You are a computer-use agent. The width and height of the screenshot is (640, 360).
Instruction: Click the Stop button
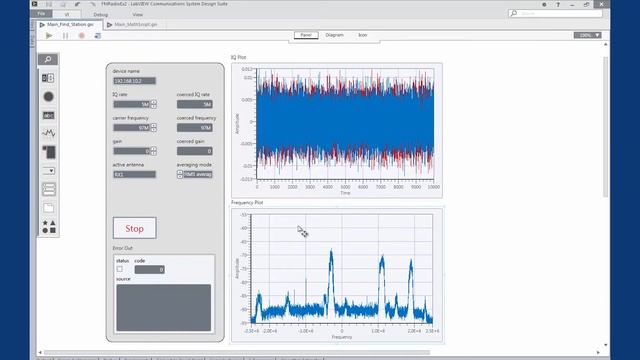point(134,228)
